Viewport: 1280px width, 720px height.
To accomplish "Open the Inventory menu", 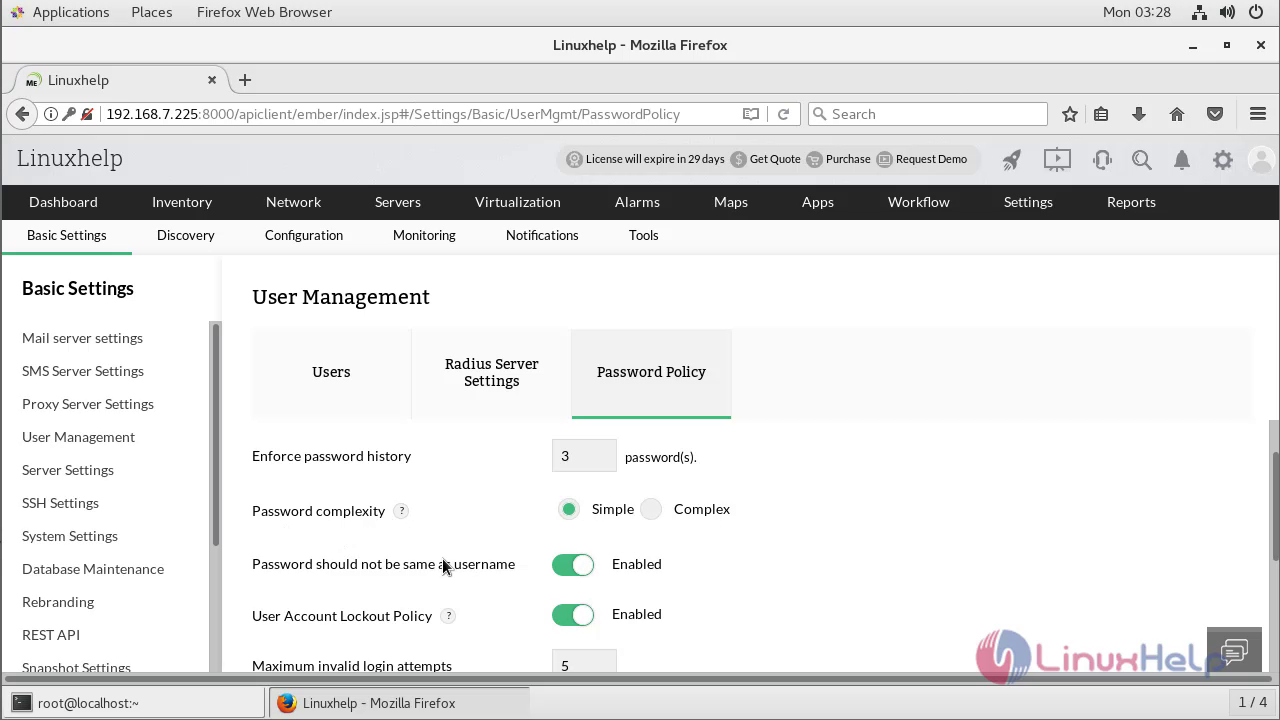I will pos(182,202).
